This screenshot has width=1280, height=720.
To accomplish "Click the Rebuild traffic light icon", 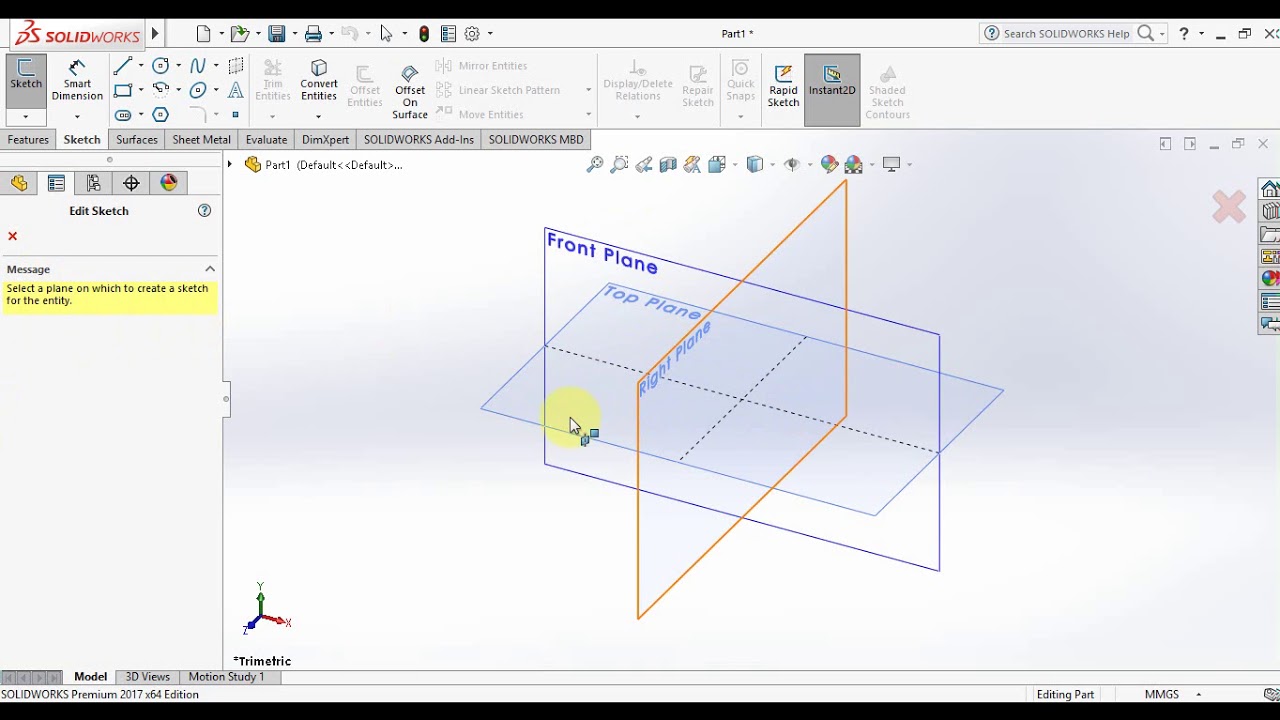I will pos(424,34).
